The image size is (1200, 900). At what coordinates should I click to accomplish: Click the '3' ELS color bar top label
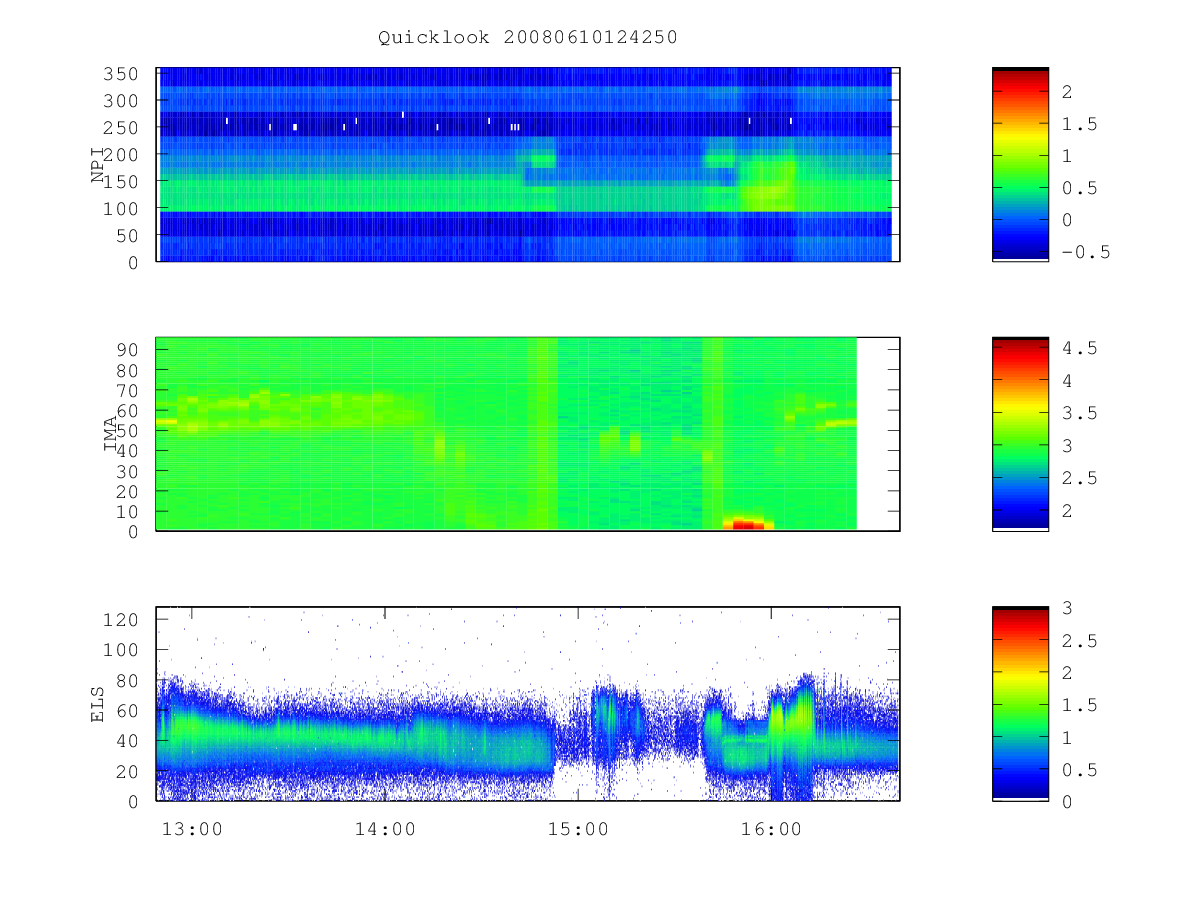coord(1067,608)
